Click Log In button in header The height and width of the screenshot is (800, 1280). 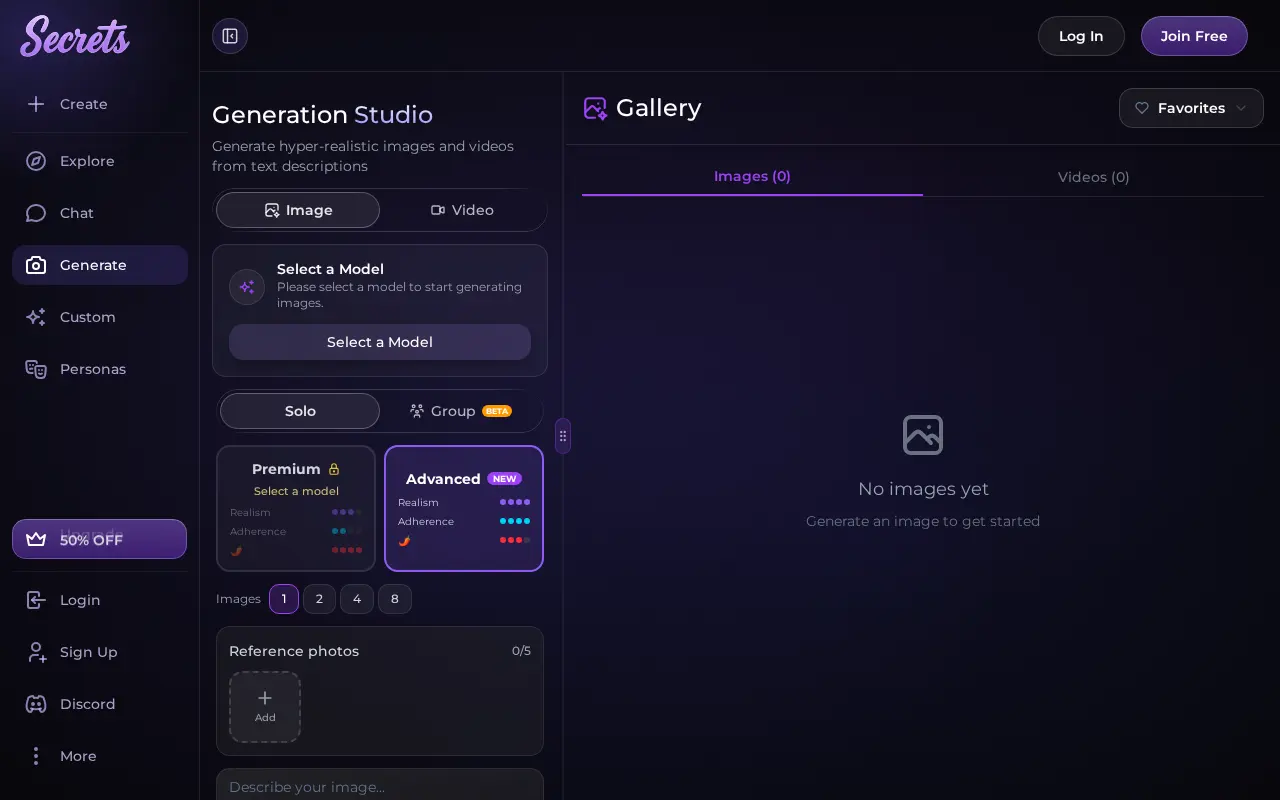click(1081, 36)
